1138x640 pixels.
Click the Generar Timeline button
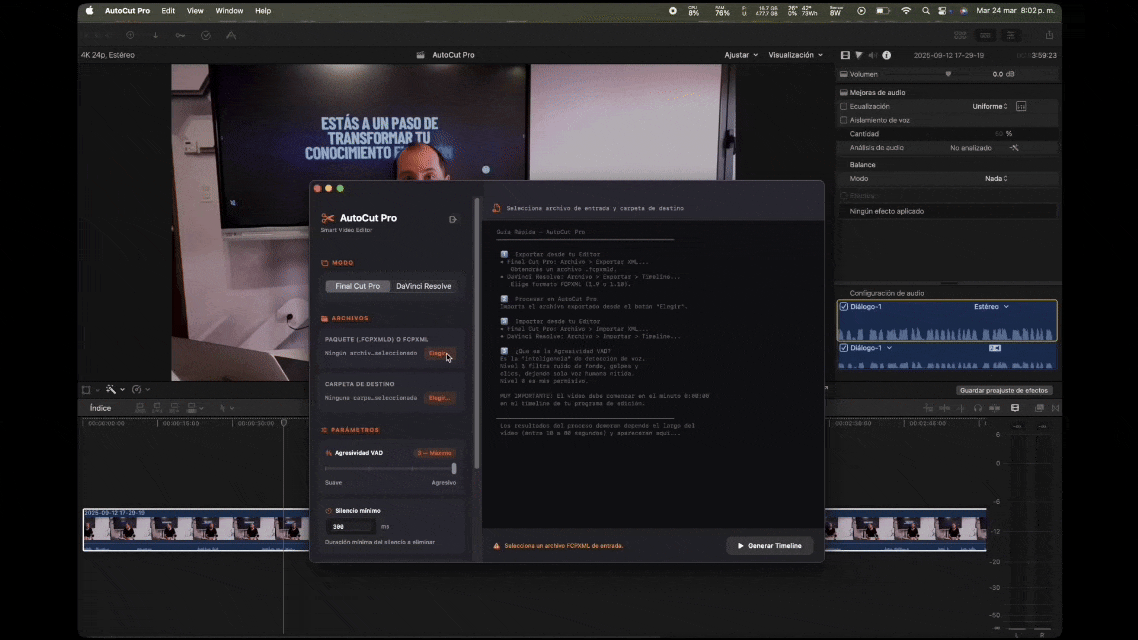[769, 546]
